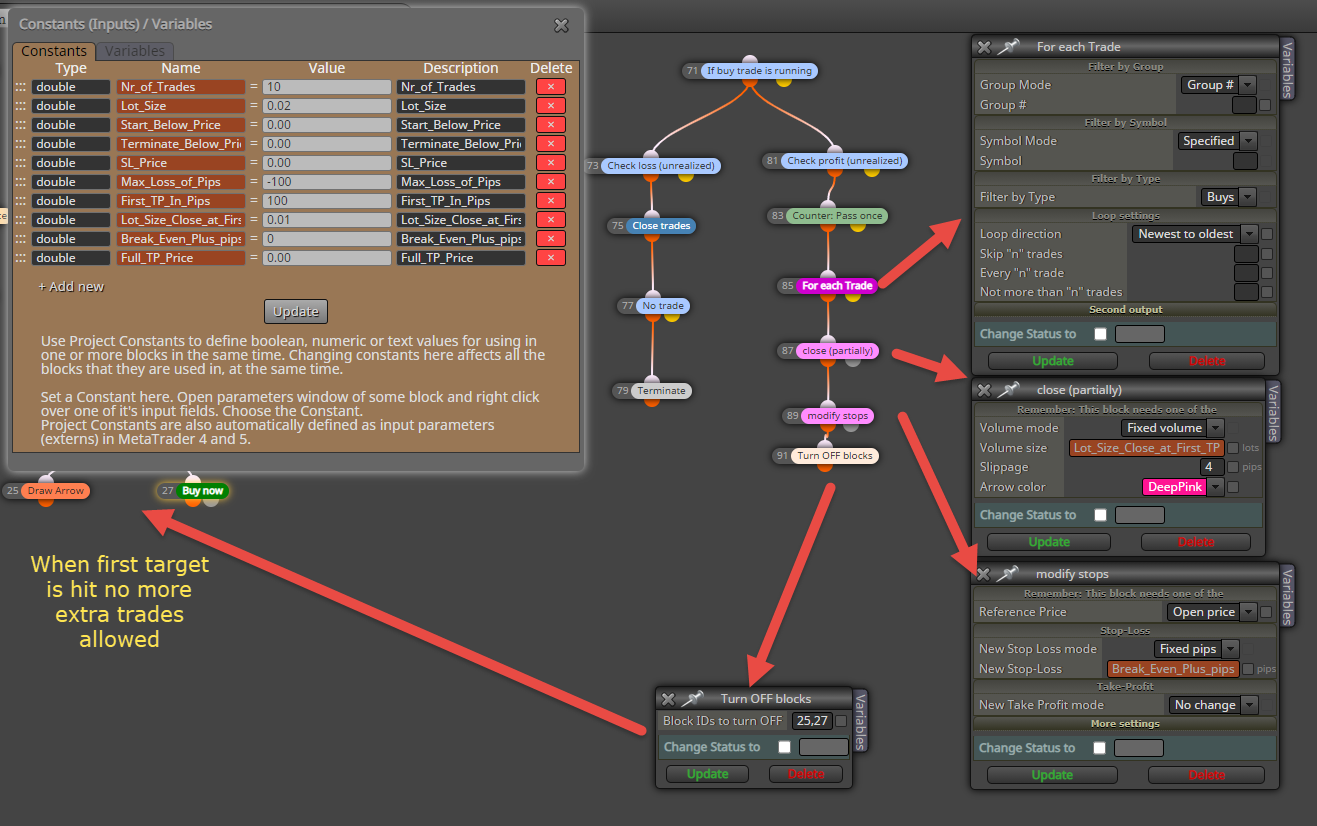This screenshot has width=1317, height=826.
Task: Open vertical Variables tab on For each Trade
Action: click(1288, 70)
